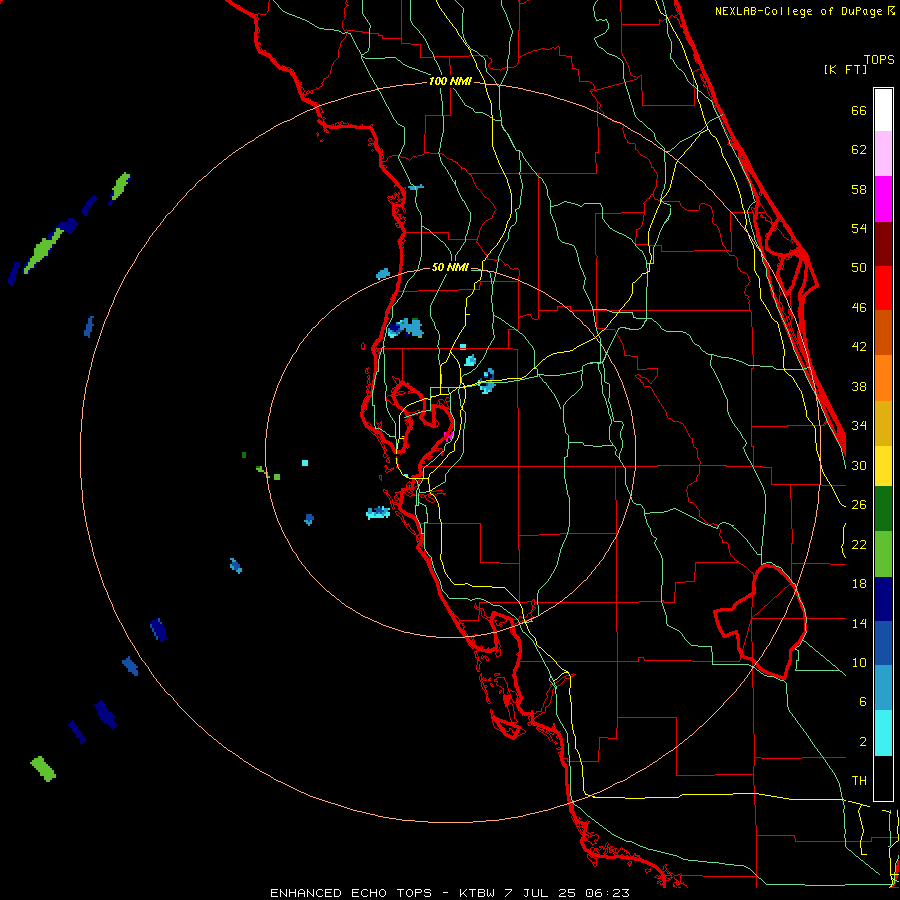Image resolution: width=900 pixels, height=900 pixels.
Task: Click the 06:23 timestamp in the caption
Action: point(608,893)
